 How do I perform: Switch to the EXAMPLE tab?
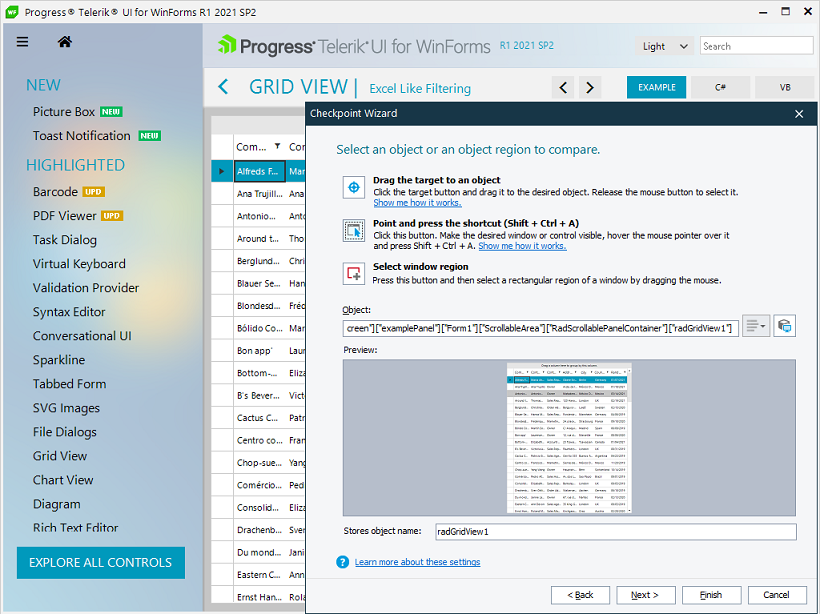click(x=656, y=87)
